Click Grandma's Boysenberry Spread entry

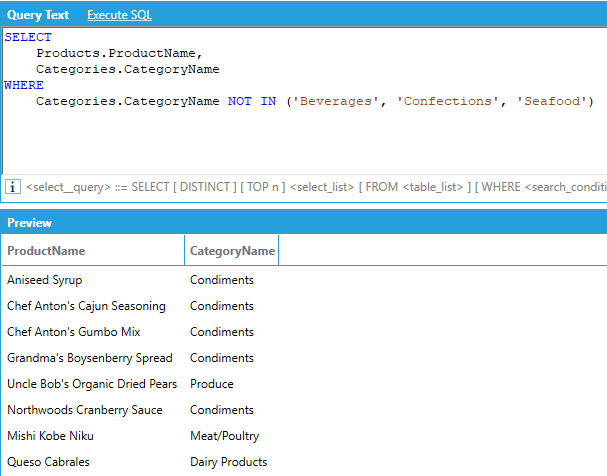coord(90,358)
